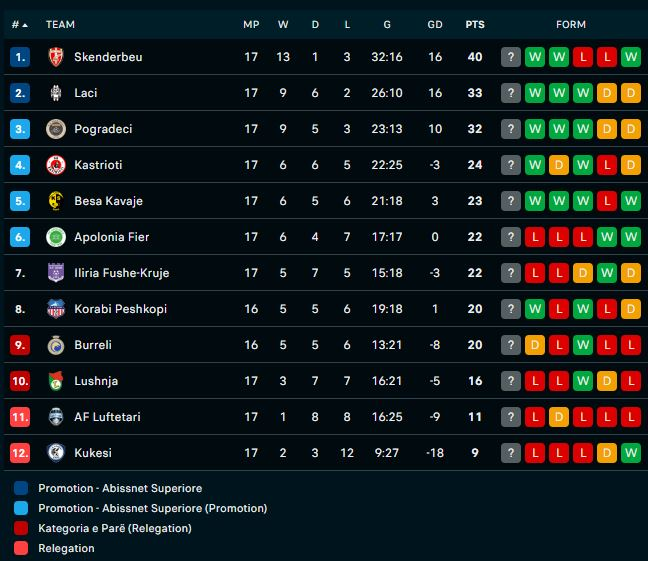Click the Kastrioti club crest
Screen dimensions: 648x561
[x=56, y=165]
